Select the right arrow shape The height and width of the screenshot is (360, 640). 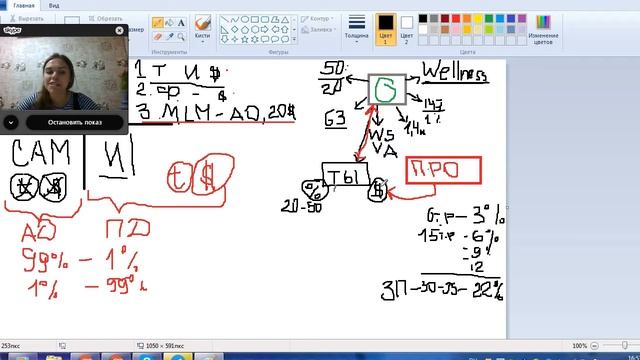(x=265, y=29)
